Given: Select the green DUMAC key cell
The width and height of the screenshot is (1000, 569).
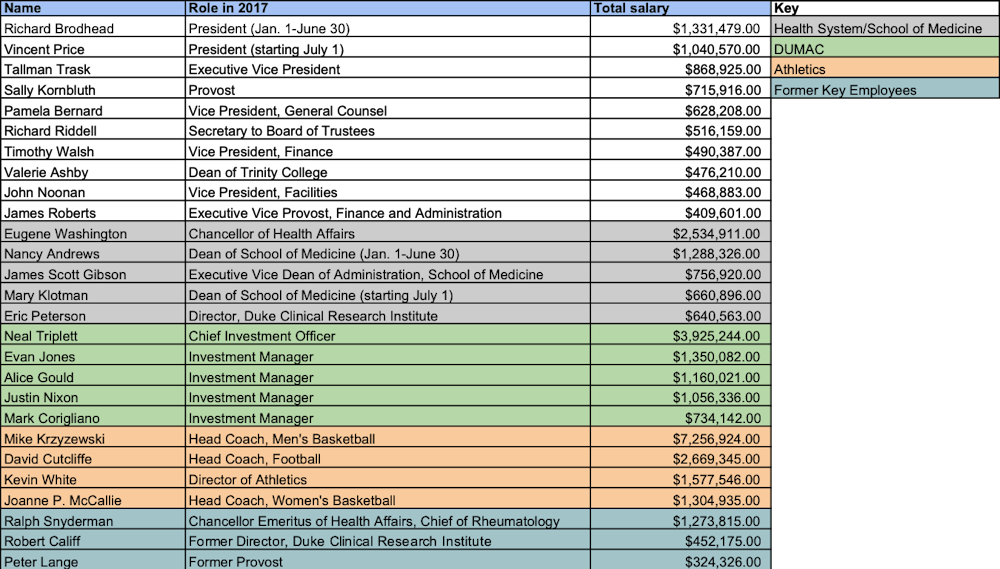Looking at the screenshot, I should (x=885, y=49).
